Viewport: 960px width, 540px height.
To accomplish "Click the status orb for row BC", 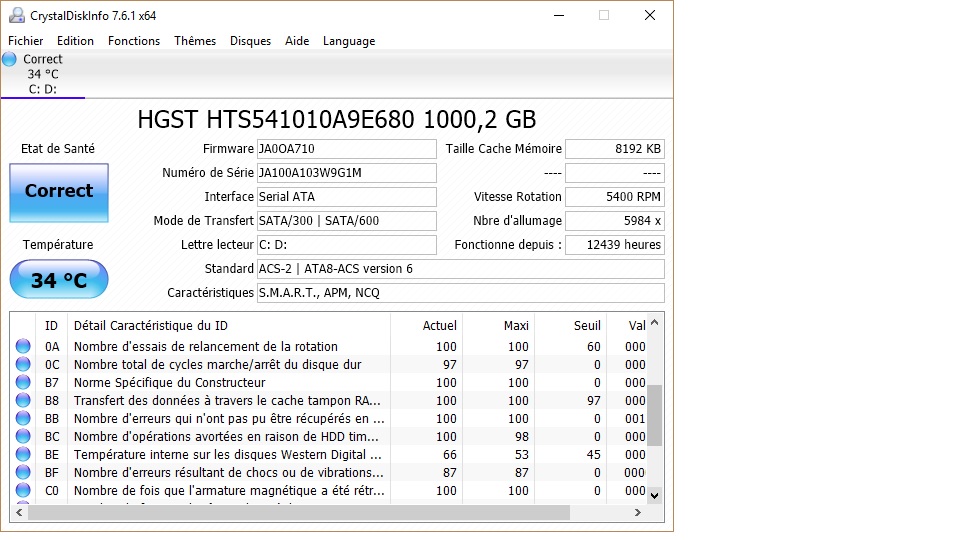I will [x=23, y=437].
